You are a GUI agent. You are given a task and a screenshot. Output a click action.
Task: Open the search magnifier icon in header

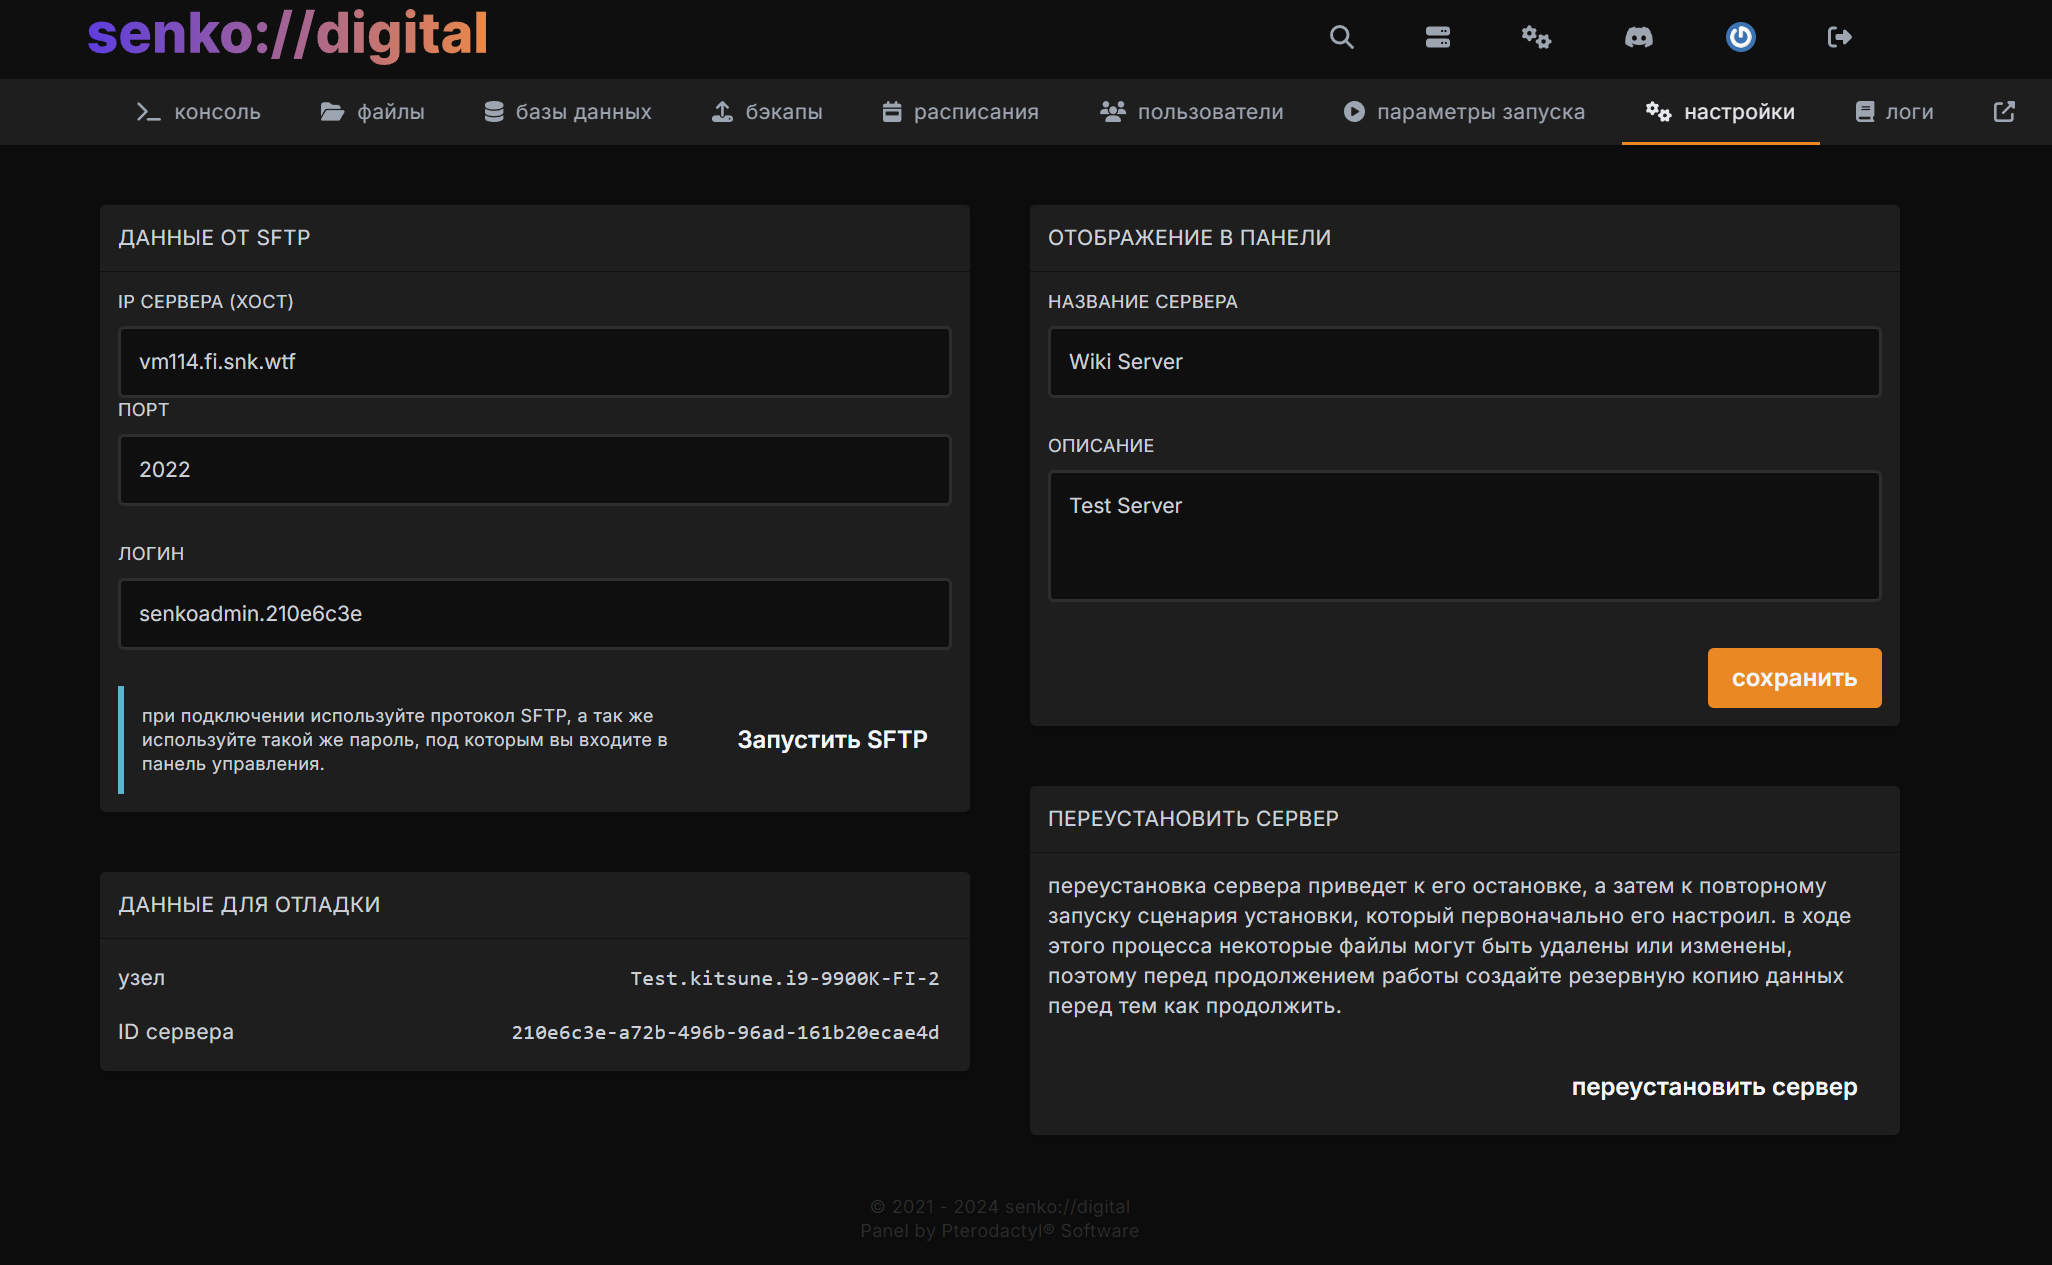pyautogui.click(x=1341, y=37)
